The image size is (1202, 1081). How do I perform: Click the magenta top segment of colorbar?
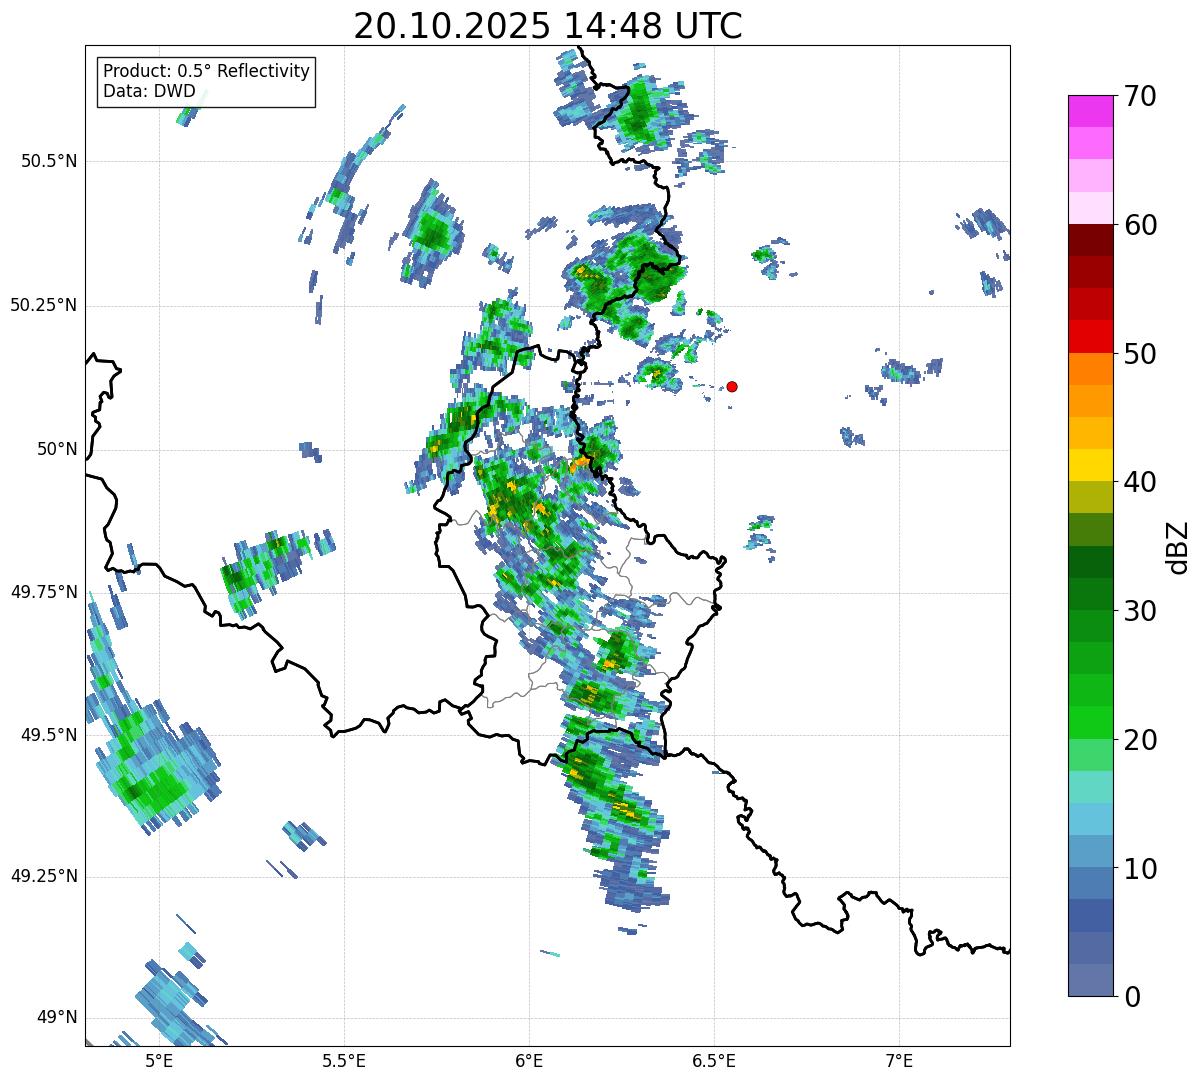click(x=1090, y=111)
